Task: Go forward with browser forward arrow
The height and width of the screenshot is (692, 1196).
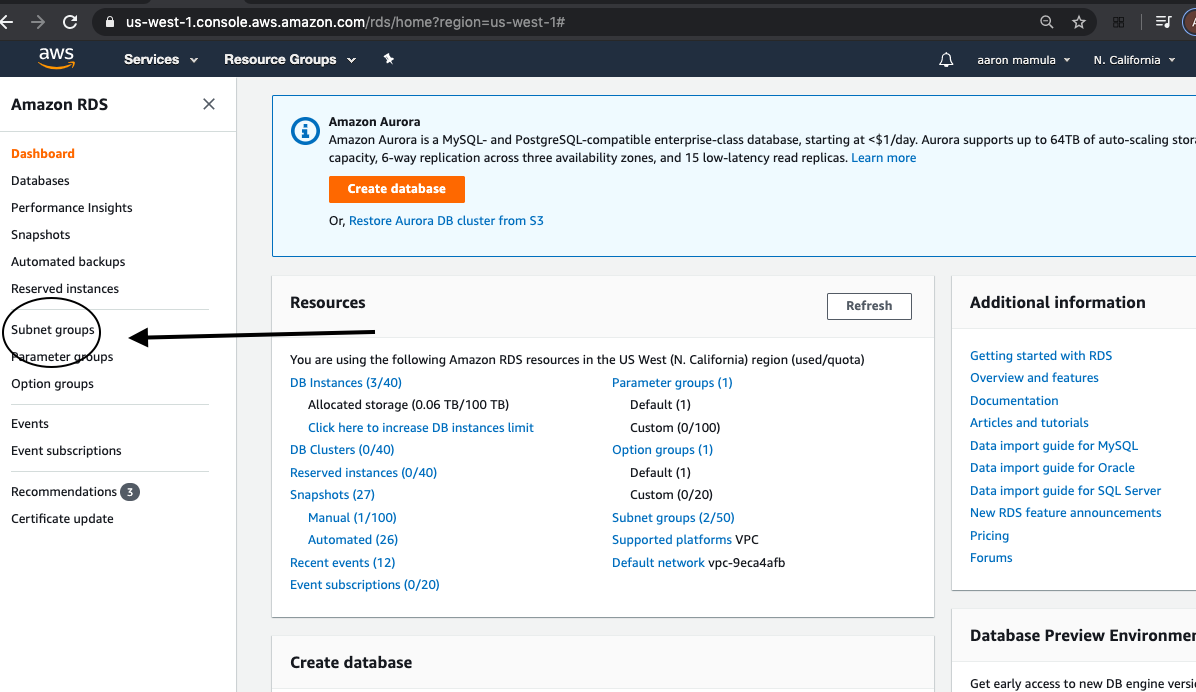Action: pos(37,22)
